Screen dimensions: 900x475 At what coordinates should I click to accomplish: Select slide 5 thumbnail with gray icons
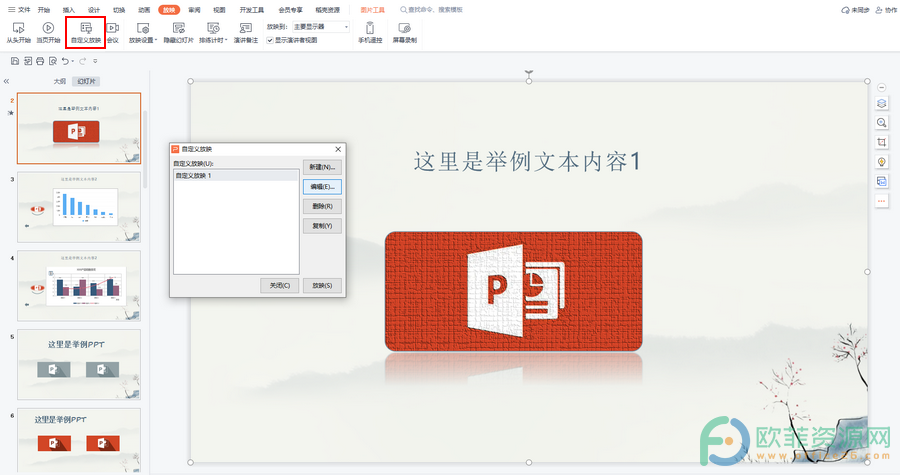[x=79, y=364]
